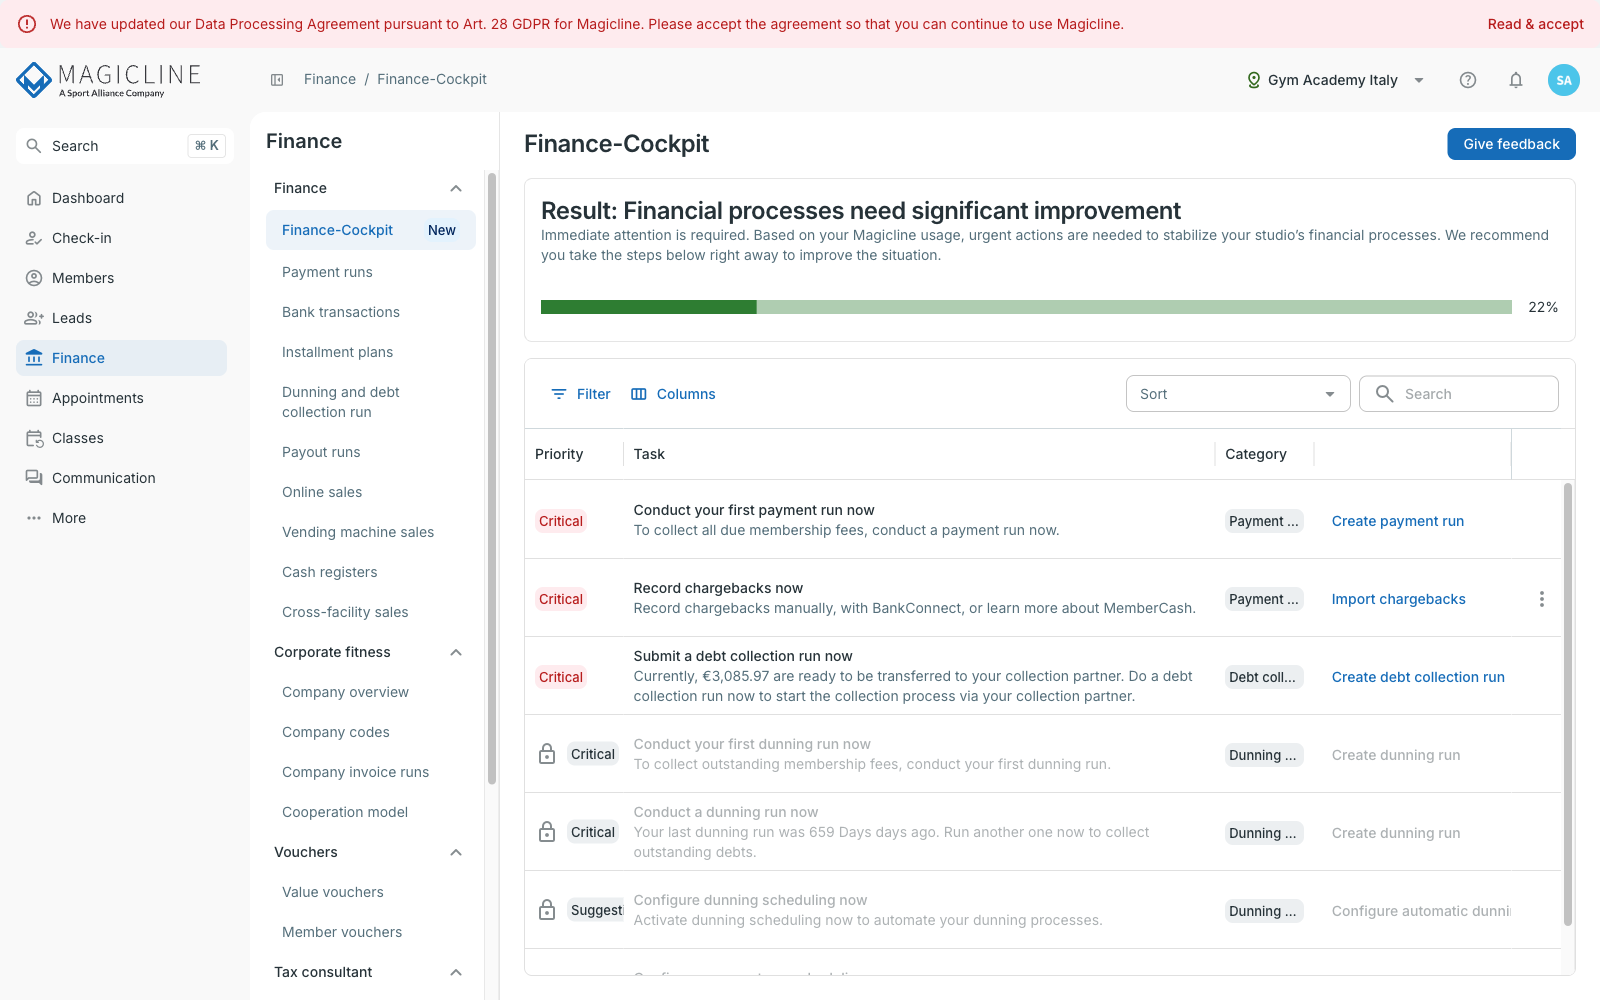Open the notifications bell
Viewport: 1600px width, 1000px height.
[x=1516, y=80]
